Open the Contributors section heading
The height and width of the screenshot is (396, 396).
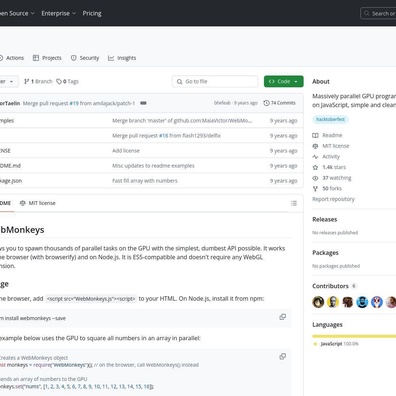330,286
